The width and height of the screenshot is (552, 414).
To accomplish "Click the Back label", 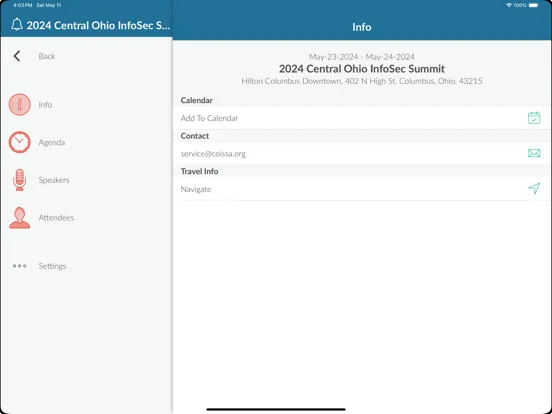I will point(47,56).
